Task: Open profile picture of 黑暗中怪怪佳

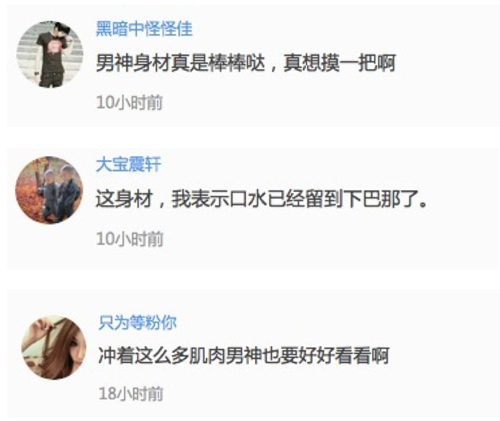Action: tap(50, 54)
